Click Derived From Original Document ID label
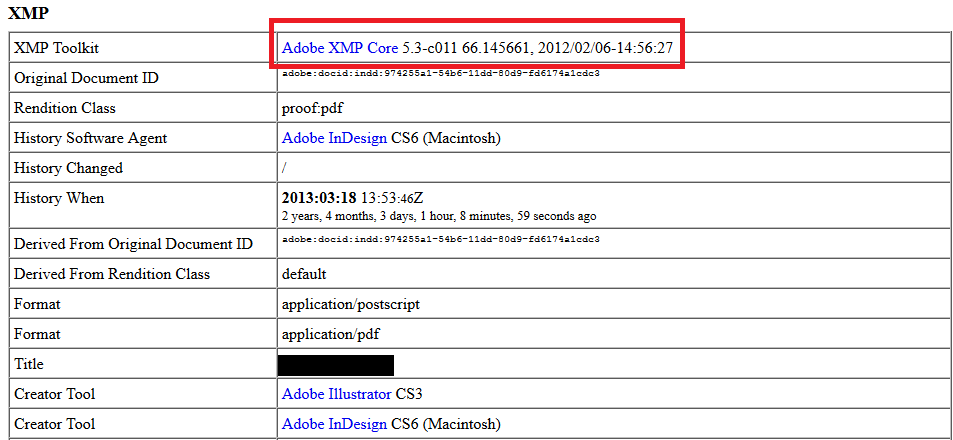Viewport: 953px width, 440px height. coord(133,244)
